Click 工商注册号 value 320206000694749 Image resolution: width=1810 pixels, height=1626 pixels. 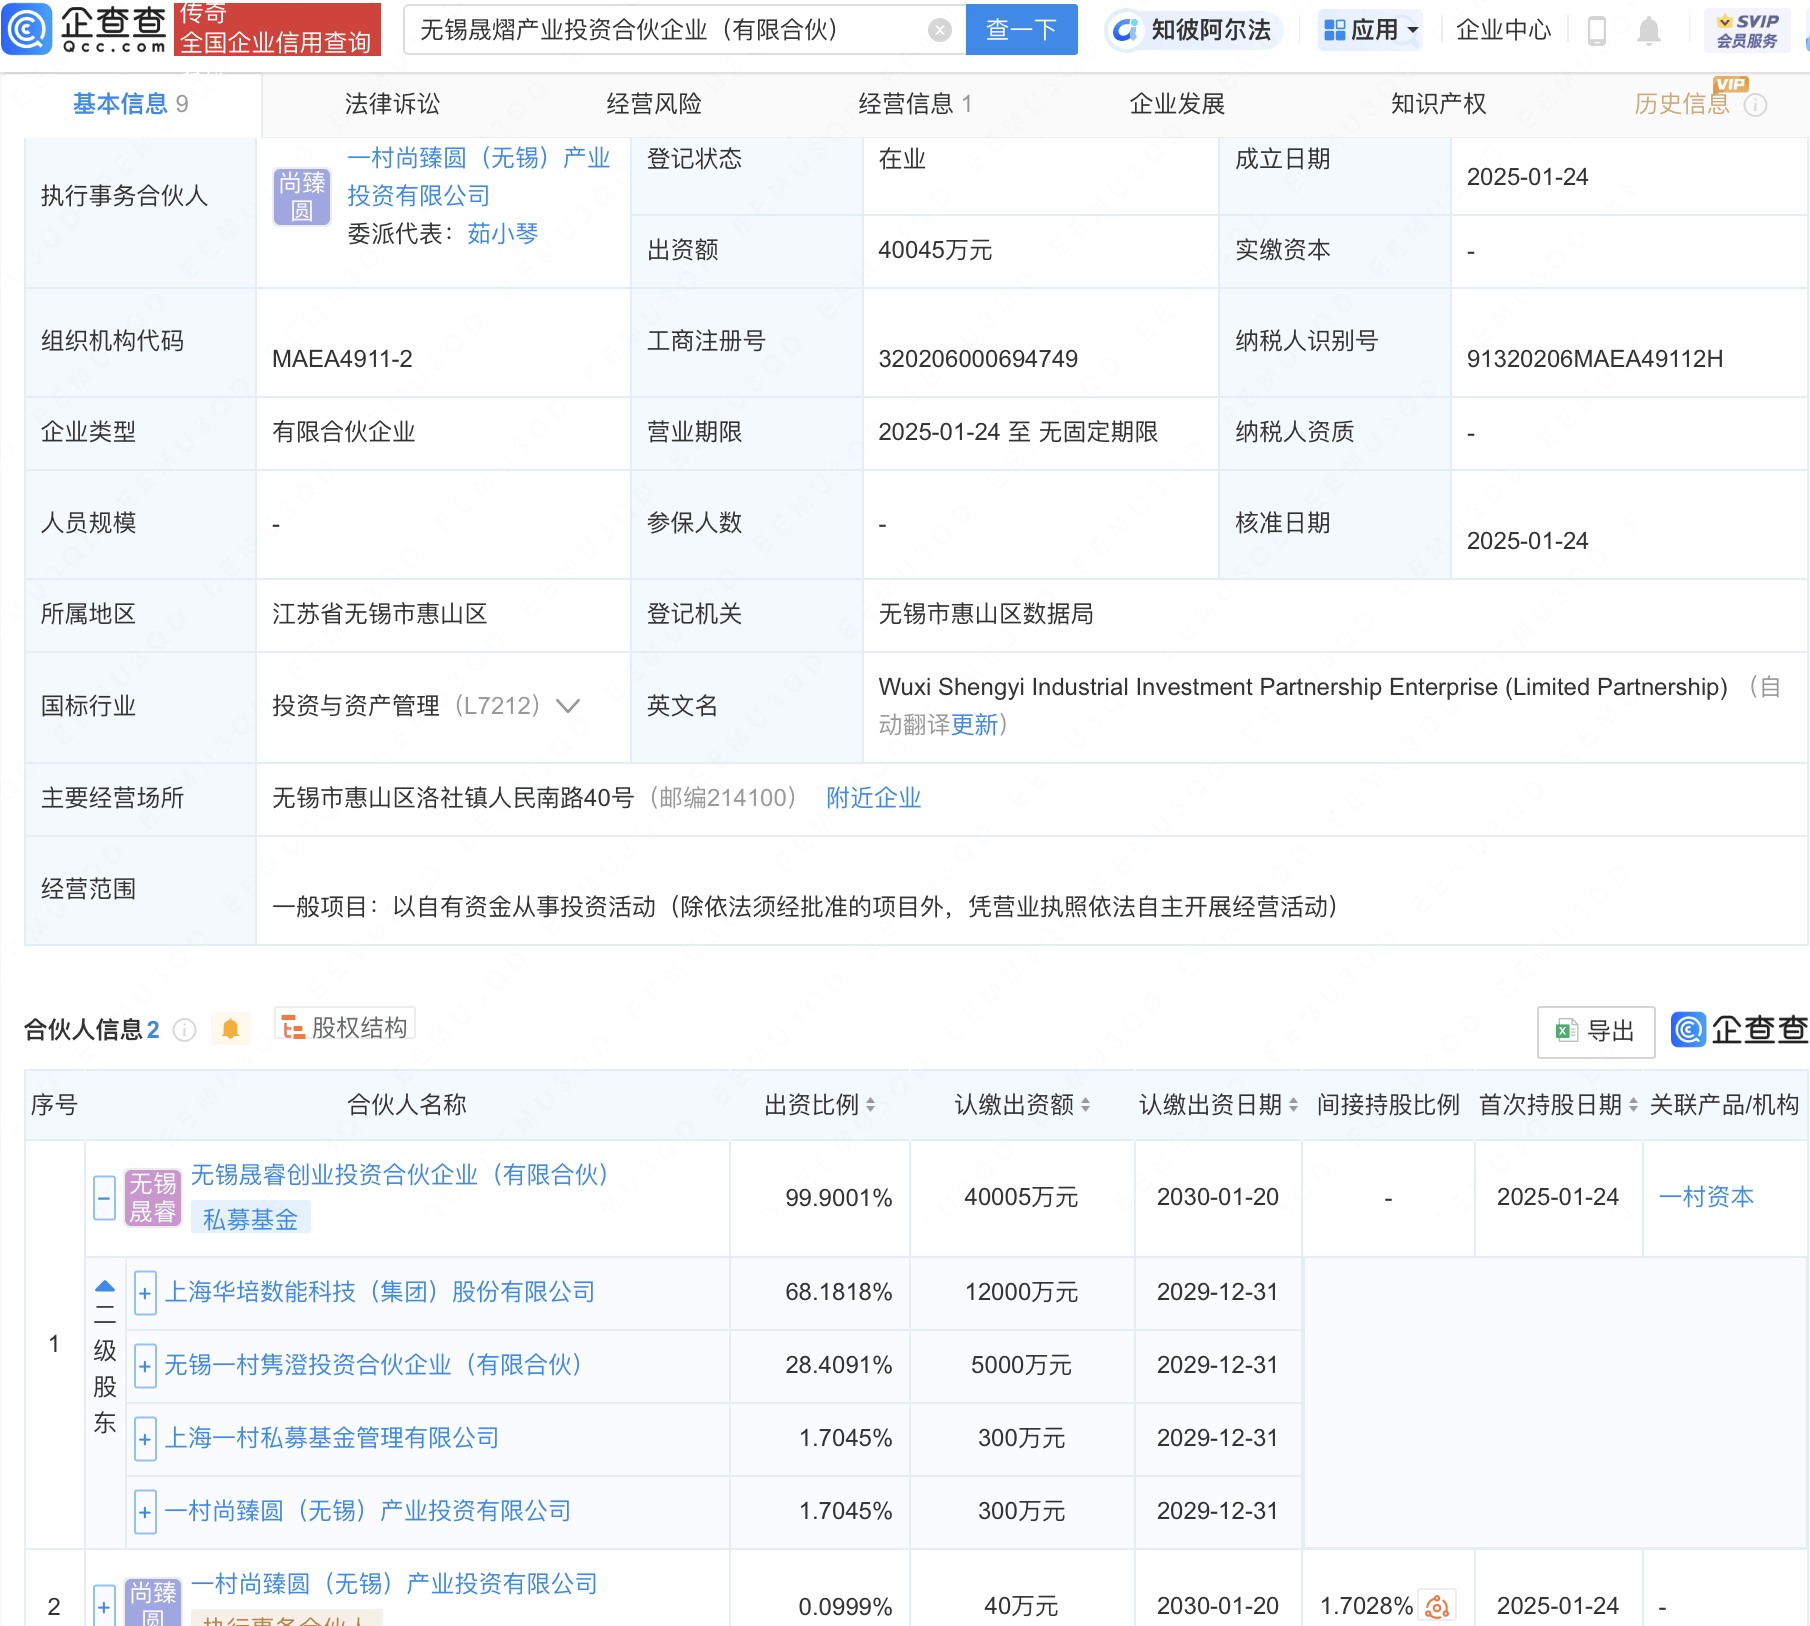pos(978,359)
